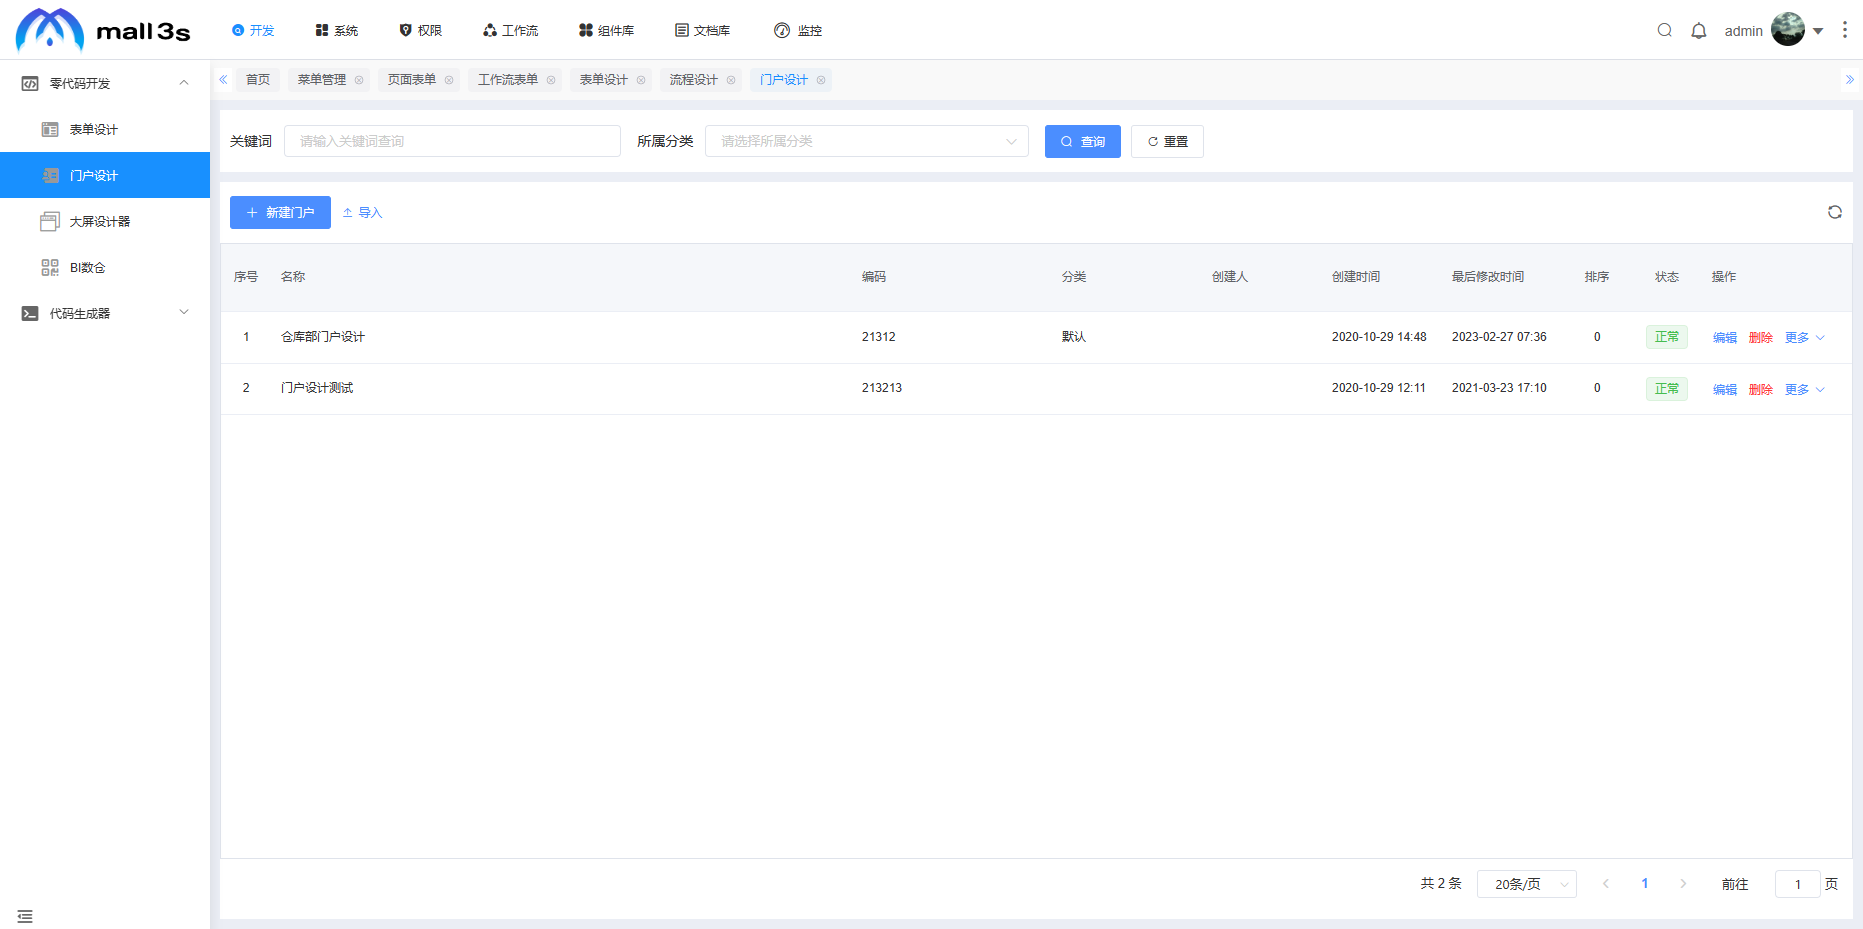This screenshot has height=929, width=1863.
Task: Switch to the 工作流表单 tab
Action: pos(508,80)
